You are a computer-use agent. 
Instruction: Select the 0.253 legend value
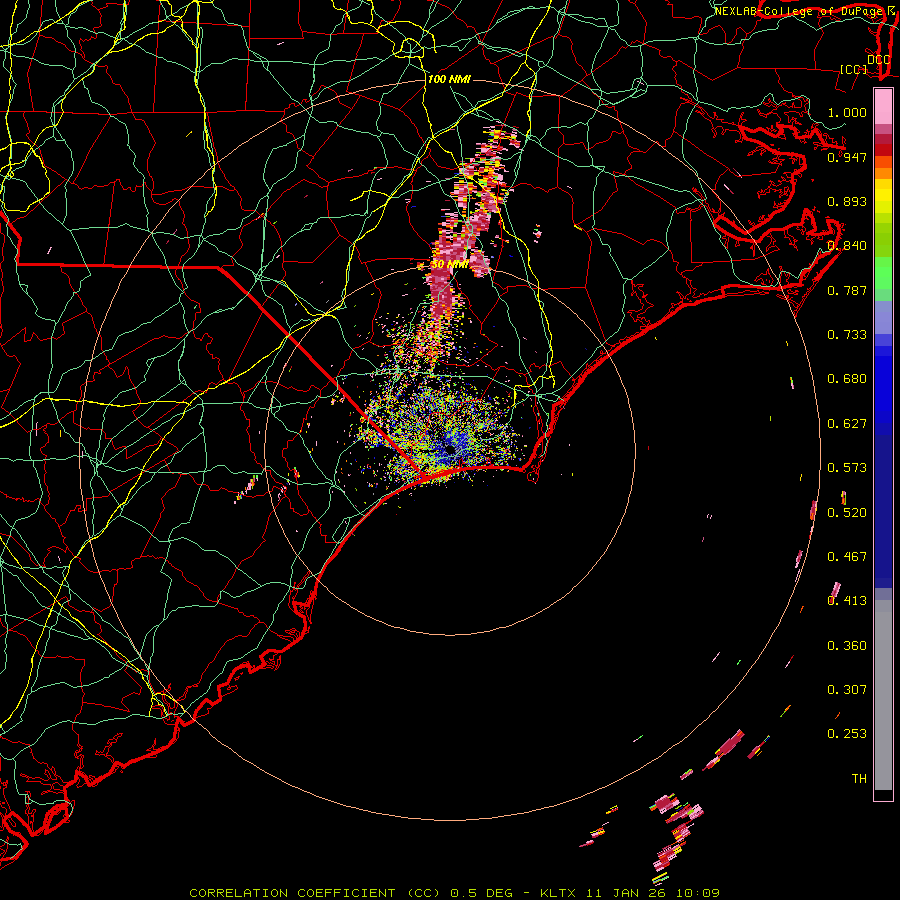tap(847, 734)
